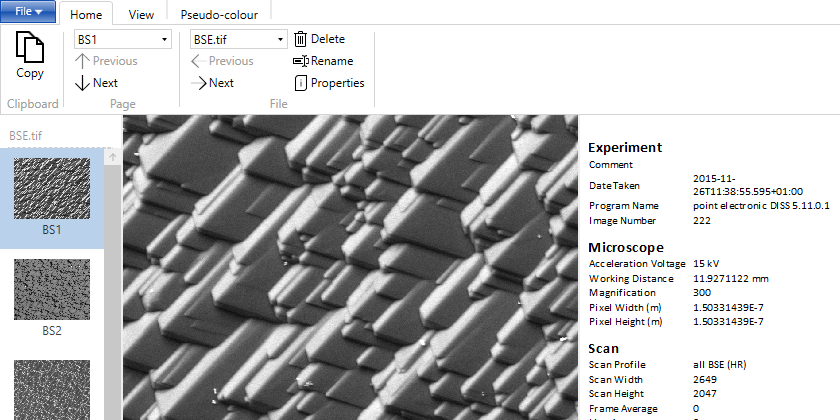Switch to the View tab

point(141,15)
